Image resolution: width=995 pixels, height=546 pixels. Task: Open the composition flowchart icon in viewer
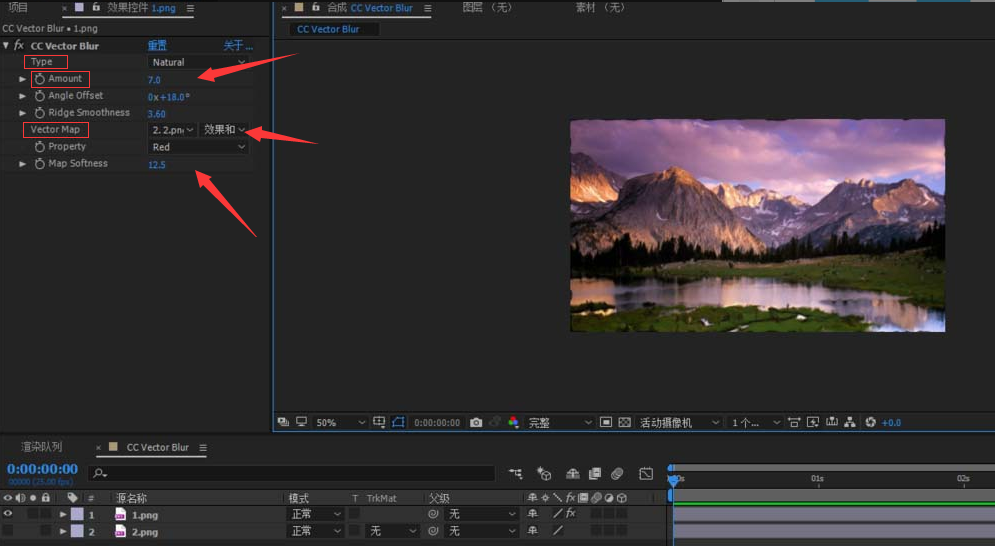pos(850,422)
